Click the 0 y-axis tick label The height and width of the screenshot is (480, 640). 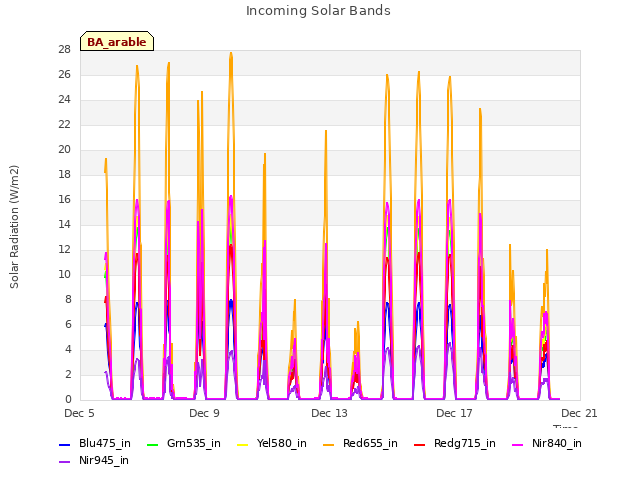point(68,400)
